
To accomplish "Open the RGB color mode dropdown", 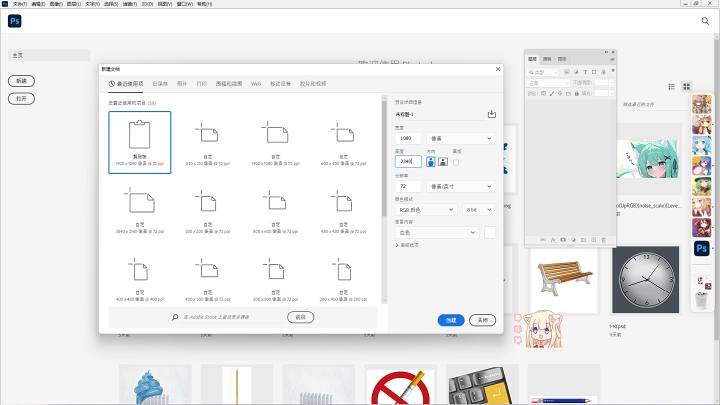I will [x=425, y=210].
